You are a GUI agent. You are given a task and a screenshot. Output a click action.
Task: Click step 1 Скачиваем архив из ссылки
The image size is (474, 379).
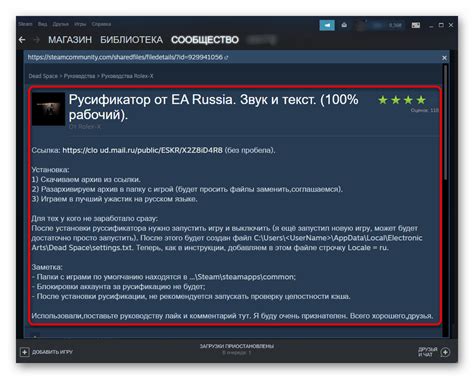86,179
